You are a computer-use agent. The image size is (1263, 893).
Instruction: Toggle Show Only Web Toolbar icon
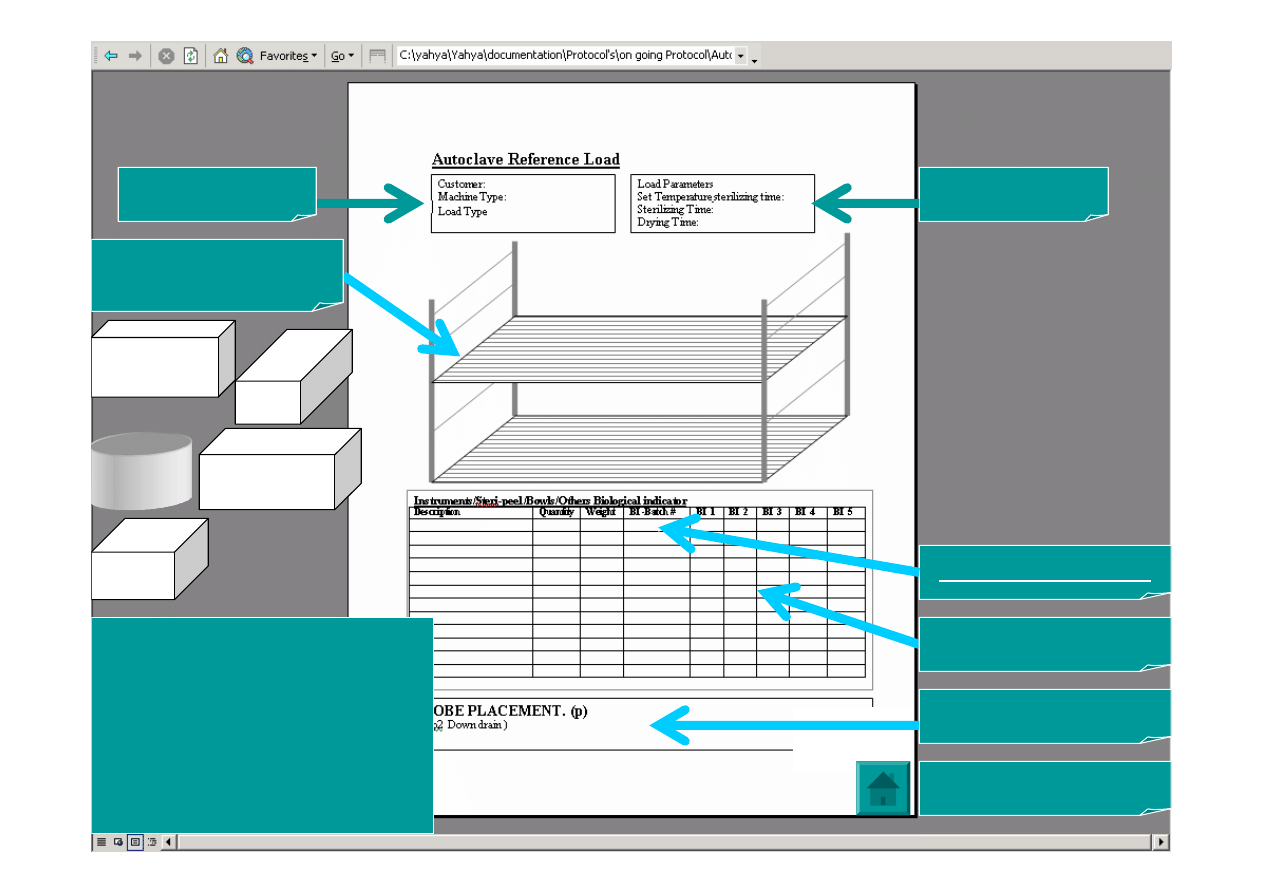[x=377, y=56]
